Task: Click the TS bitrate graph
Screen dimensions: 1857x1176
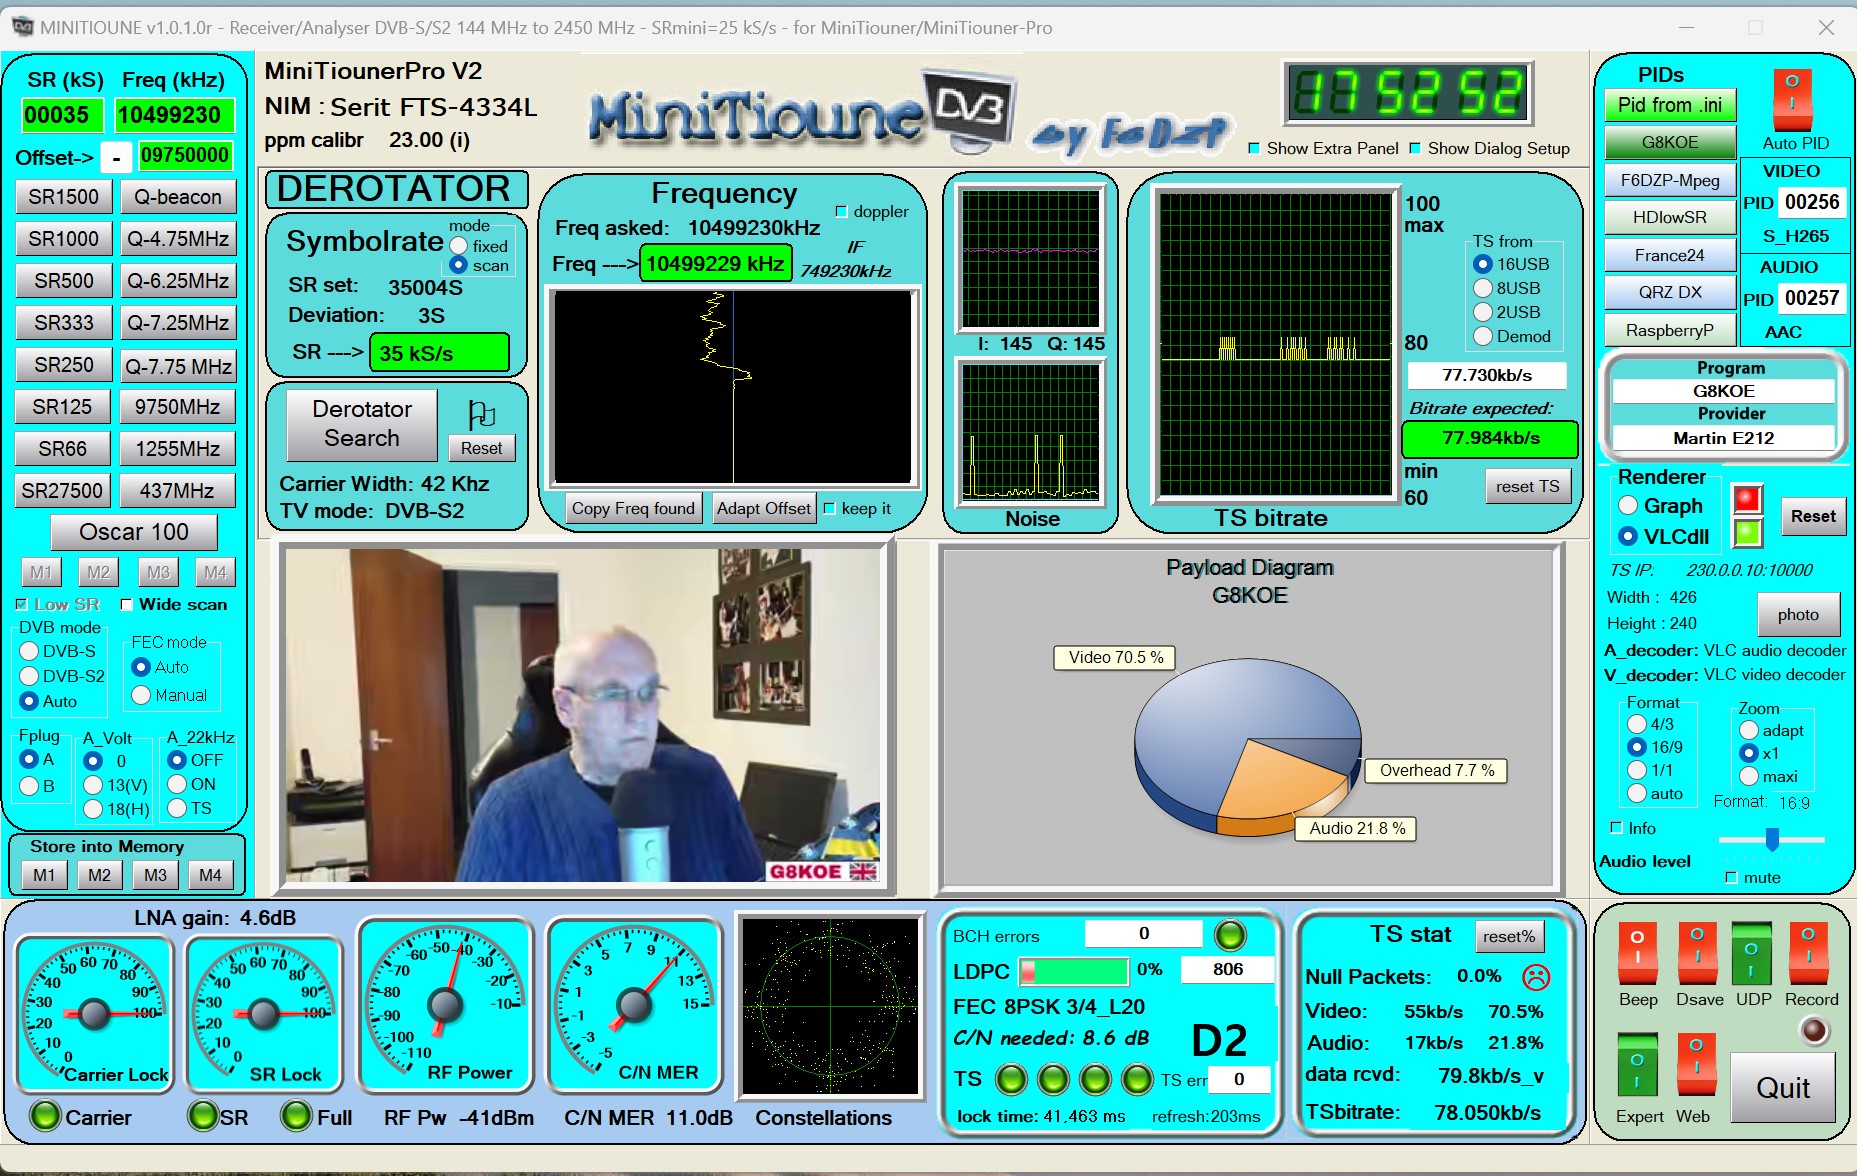Action: pos(1275,343)
